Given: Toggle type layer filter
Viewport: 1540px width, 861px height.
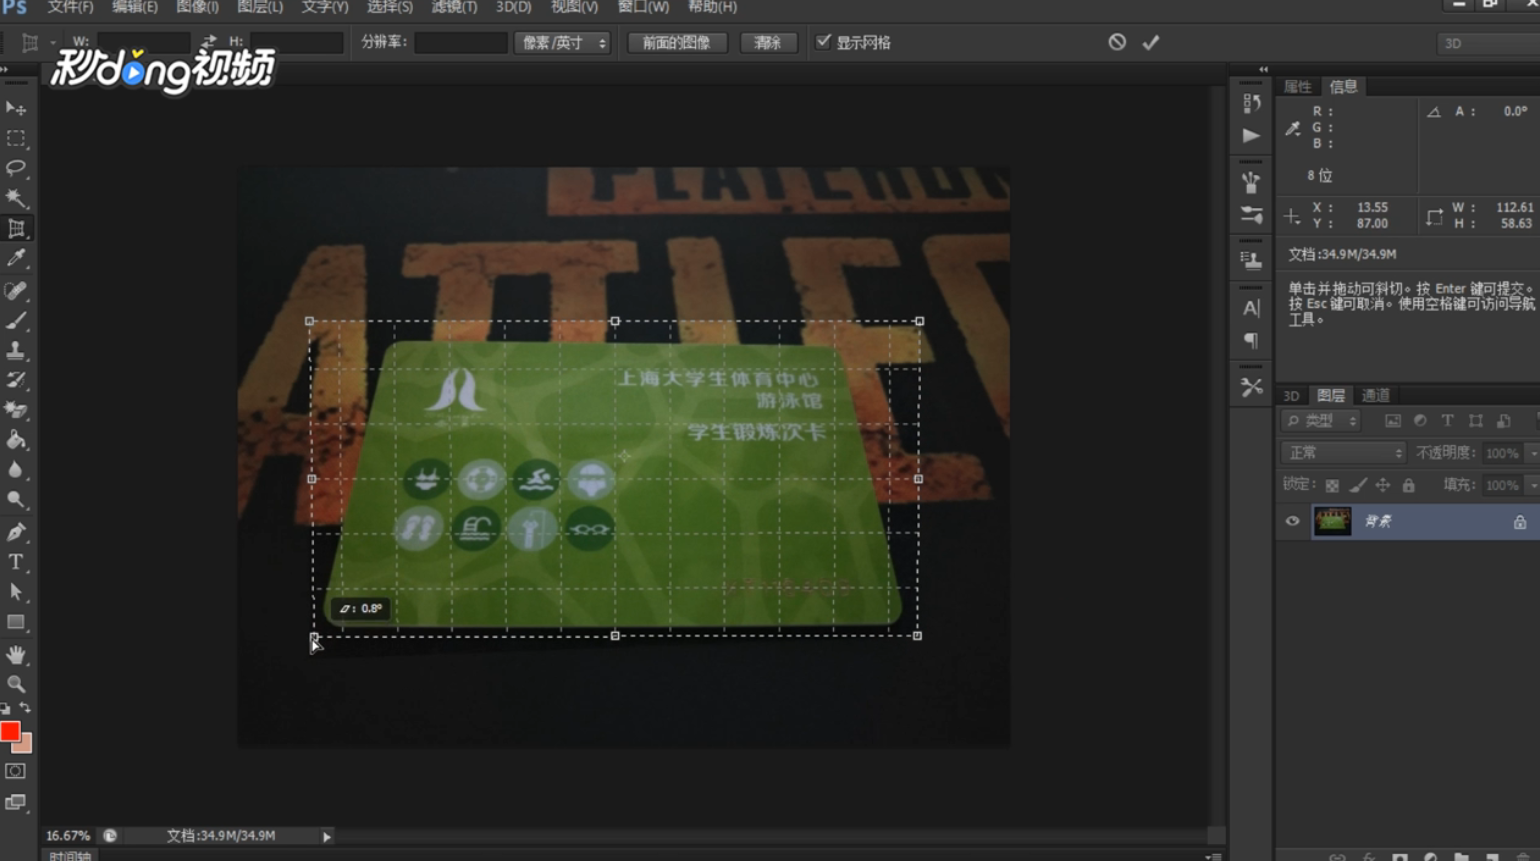Looking at the screenshot, I should click(1447, 421).
